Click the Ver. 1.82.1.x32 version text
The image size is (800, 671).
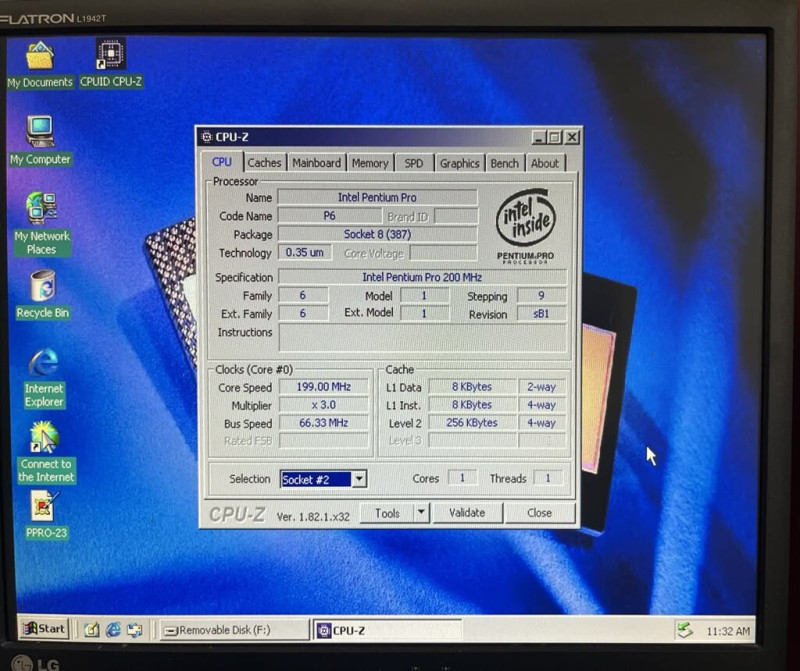click(x=313, y=516)
